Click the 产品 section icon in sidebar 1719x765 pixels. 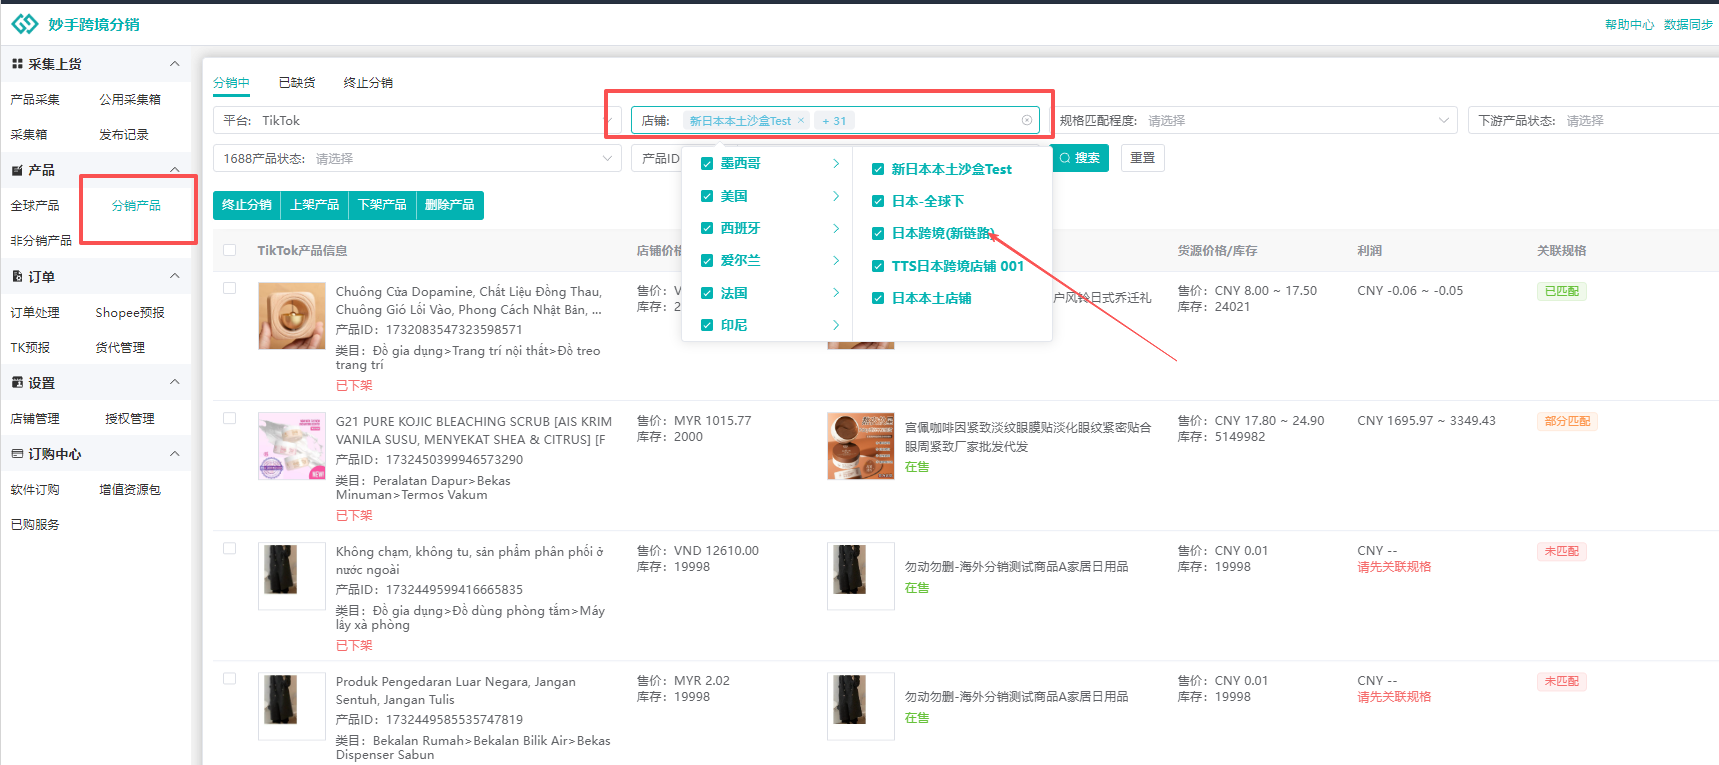coord(17,170)
